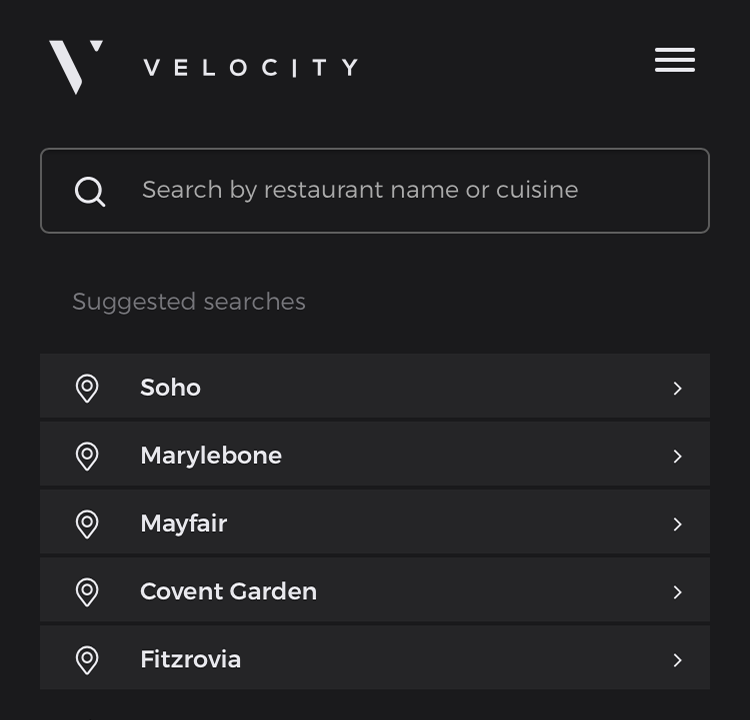Open Covent Garden chevron arrow
The width and height of the screenshot is (750, 720).
(677, 592)
